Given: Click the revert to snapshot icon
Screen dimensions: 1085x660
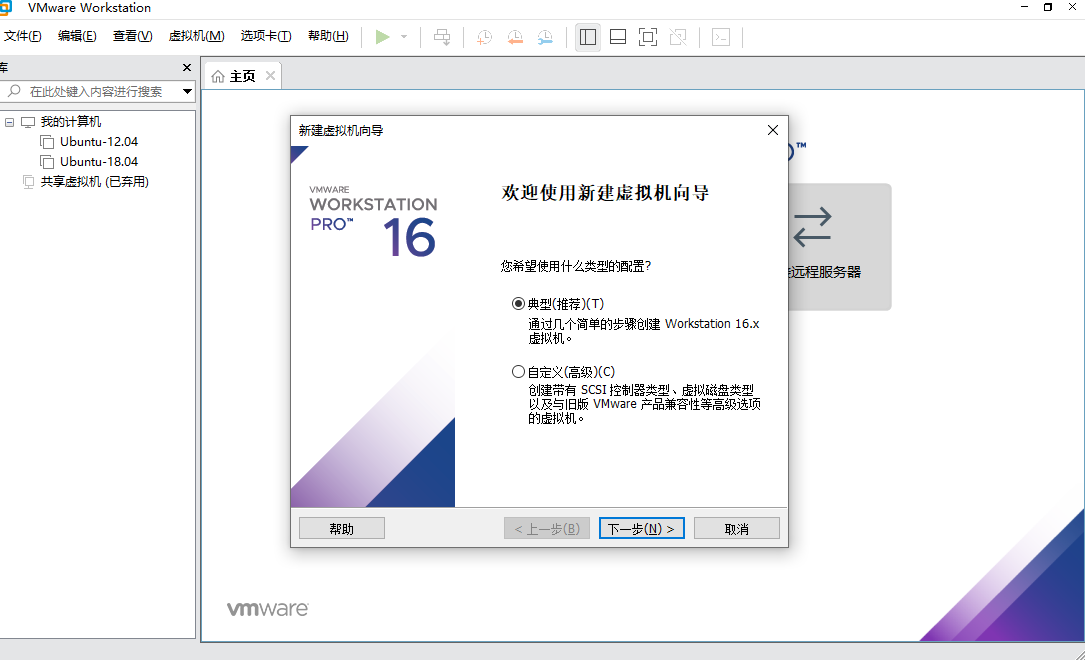Looking at the screenshot, I should (515, 37).
